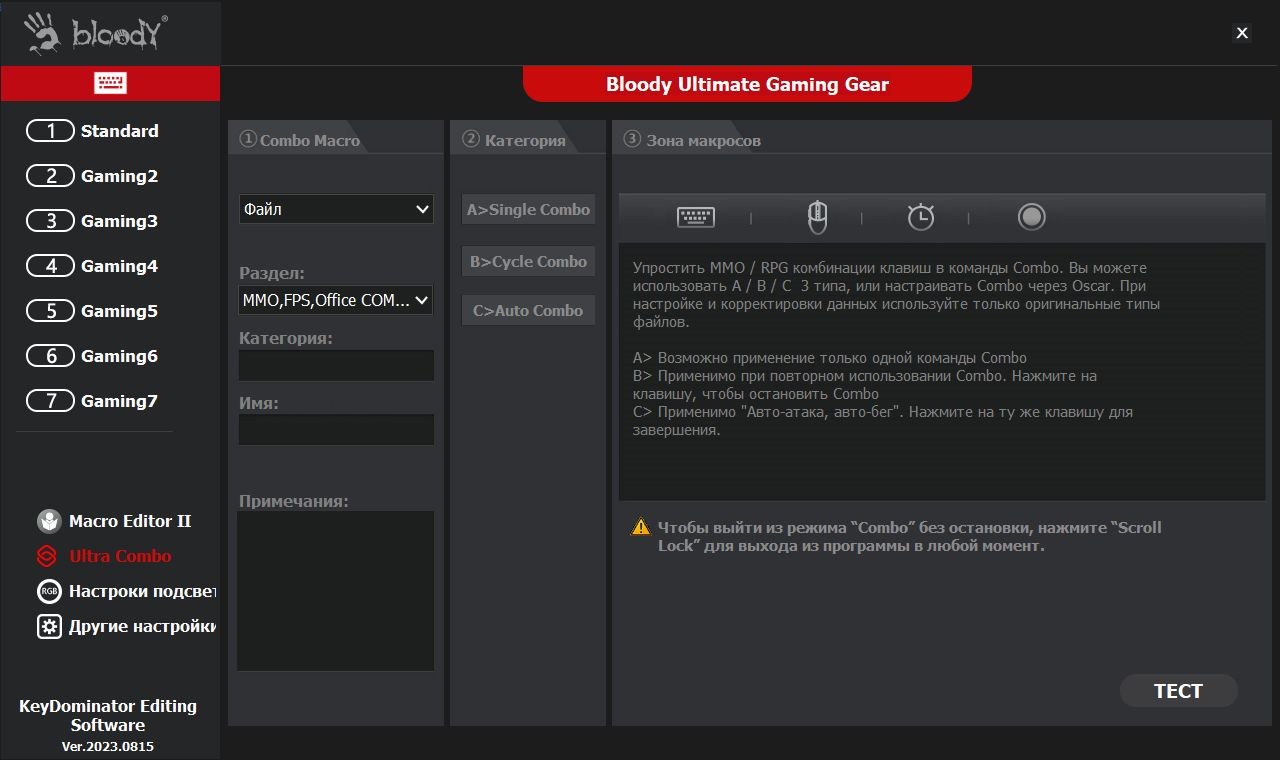Click the round record icon

[x=1031, y=217]
